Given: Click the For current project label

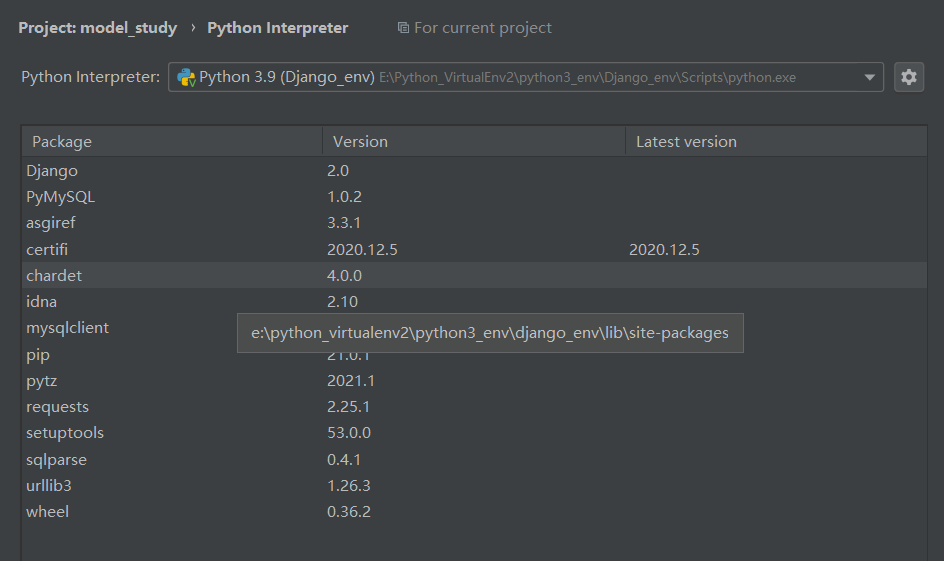Looking at the screenshot, I should coord(483,28).
